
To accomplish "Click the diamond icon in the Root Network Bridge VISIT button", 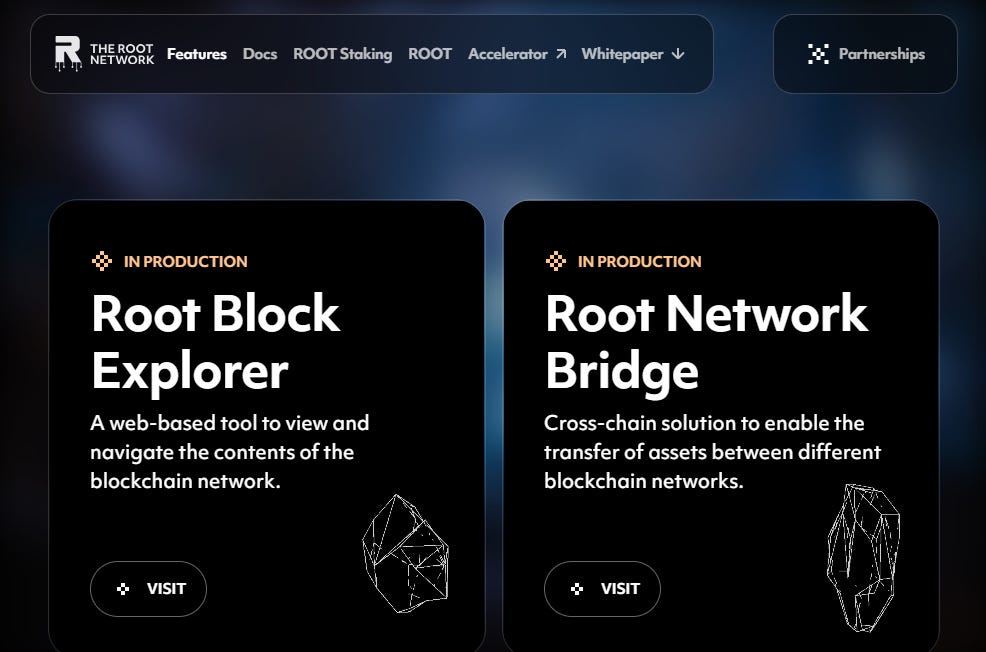I will click(576, 589).
